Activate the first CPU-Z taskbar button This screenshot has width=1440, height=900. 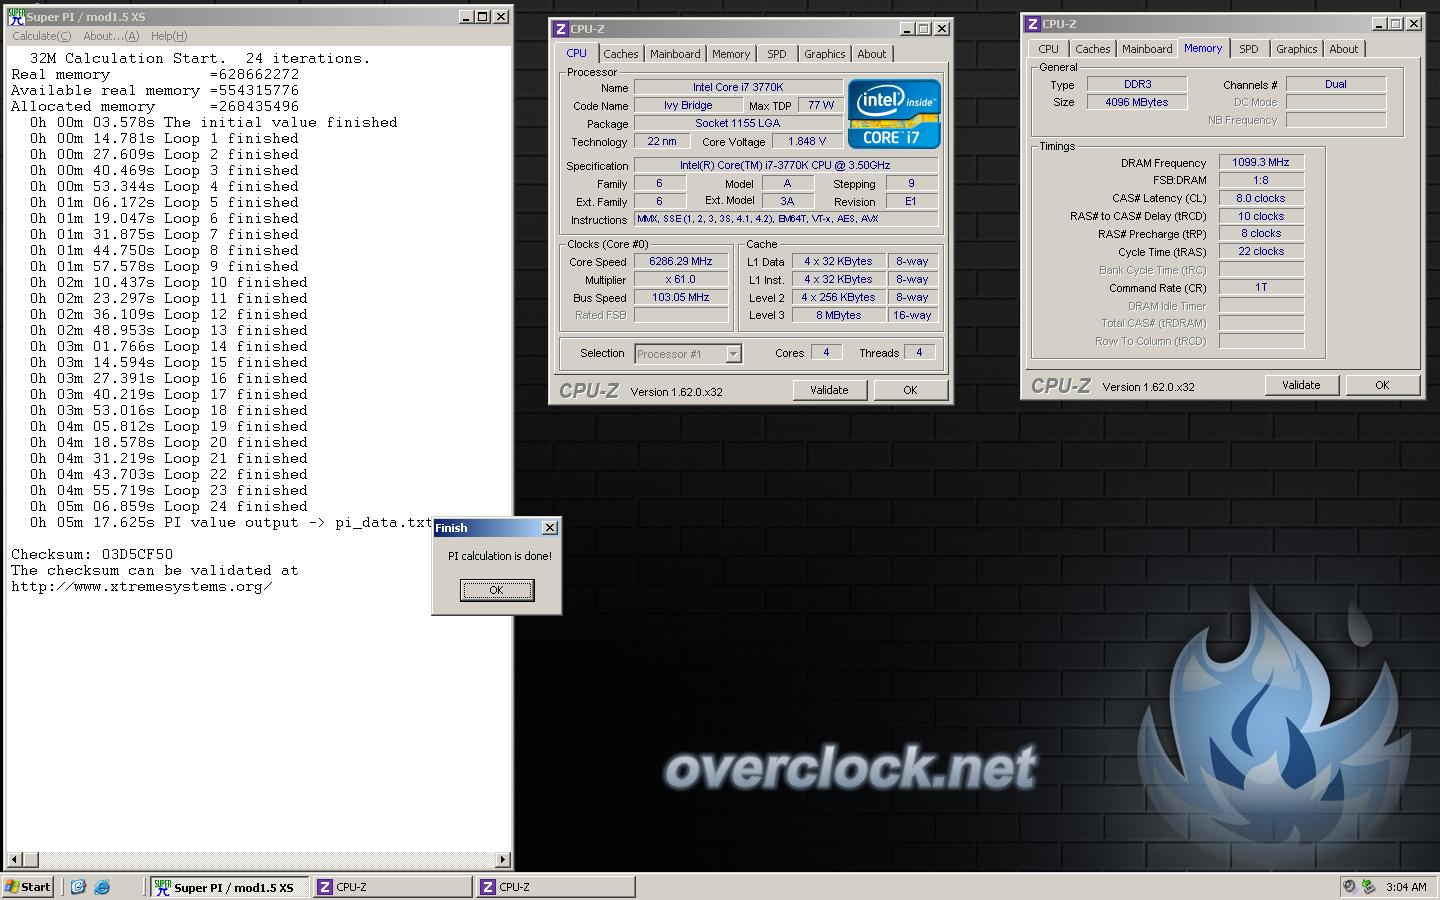pyautogui.click(x=393, y=887)
